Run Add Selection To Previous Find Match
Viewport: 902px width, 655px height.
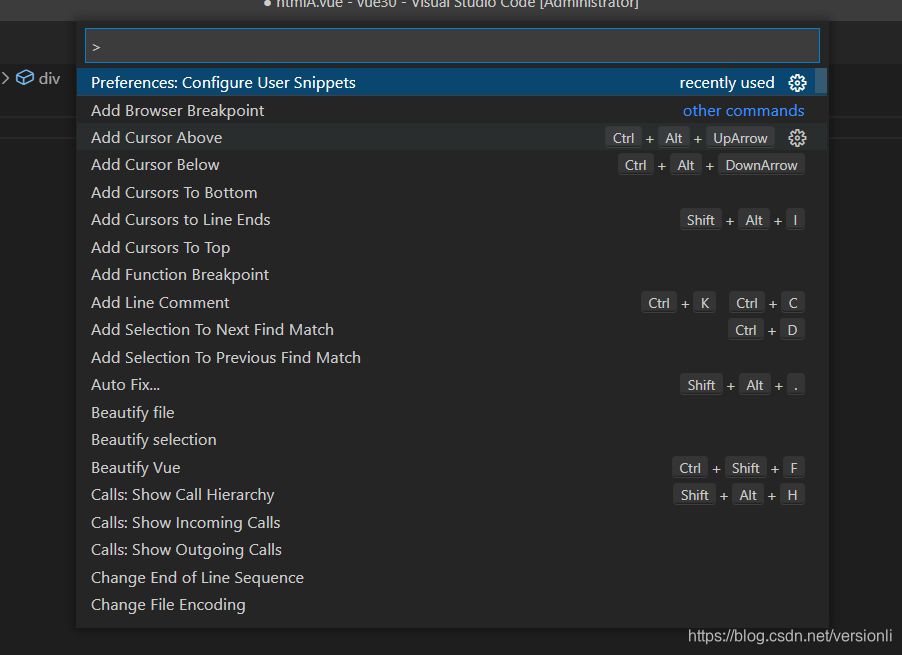(452, 358)
